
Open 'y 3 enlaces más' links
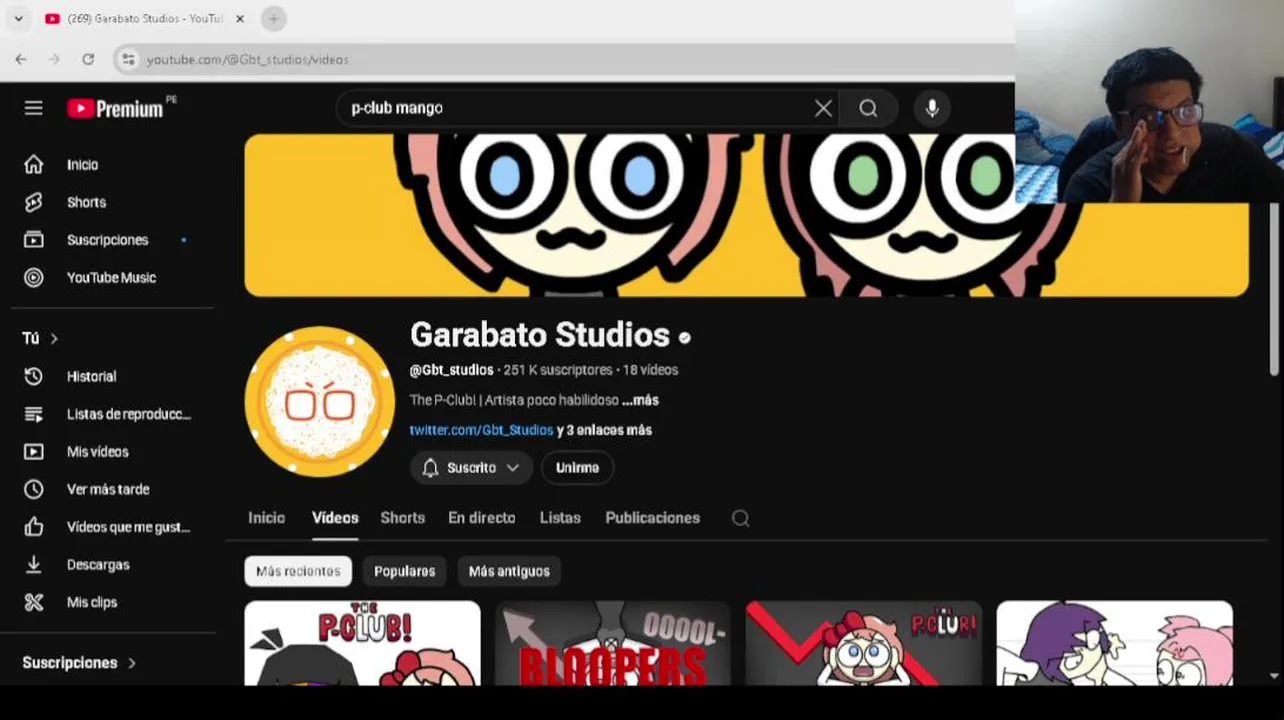[x=605, y=430]
